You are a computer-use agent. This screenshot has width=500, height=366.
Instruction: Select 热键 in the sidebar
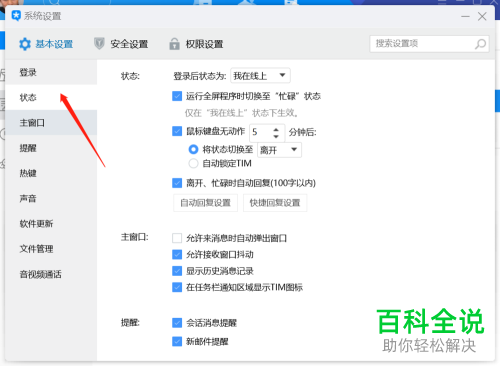pyautogui.click(x=51, y=173)
